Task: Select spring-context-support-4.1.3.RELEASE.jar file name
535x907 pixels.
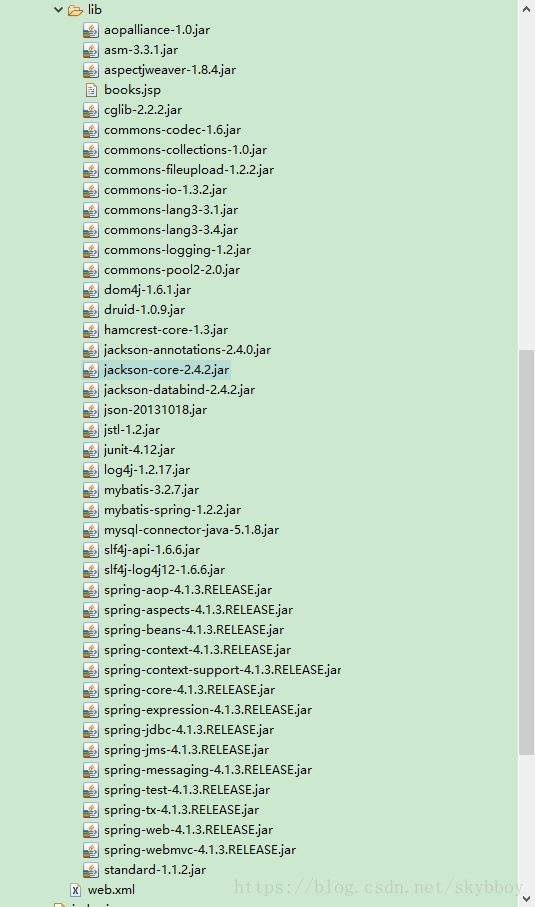Action: [223, 670]
